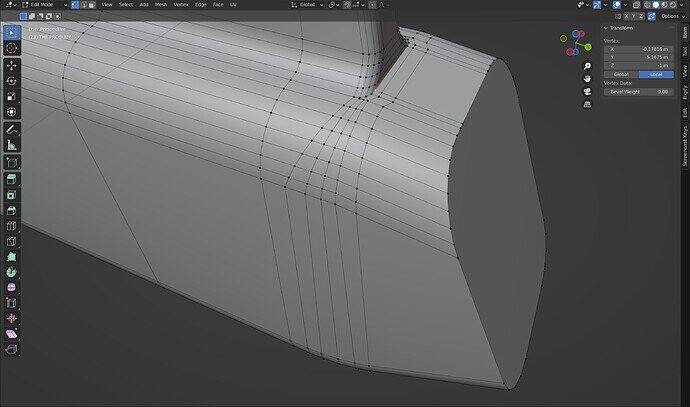Open the Options dropdown

tap(673, 16)
